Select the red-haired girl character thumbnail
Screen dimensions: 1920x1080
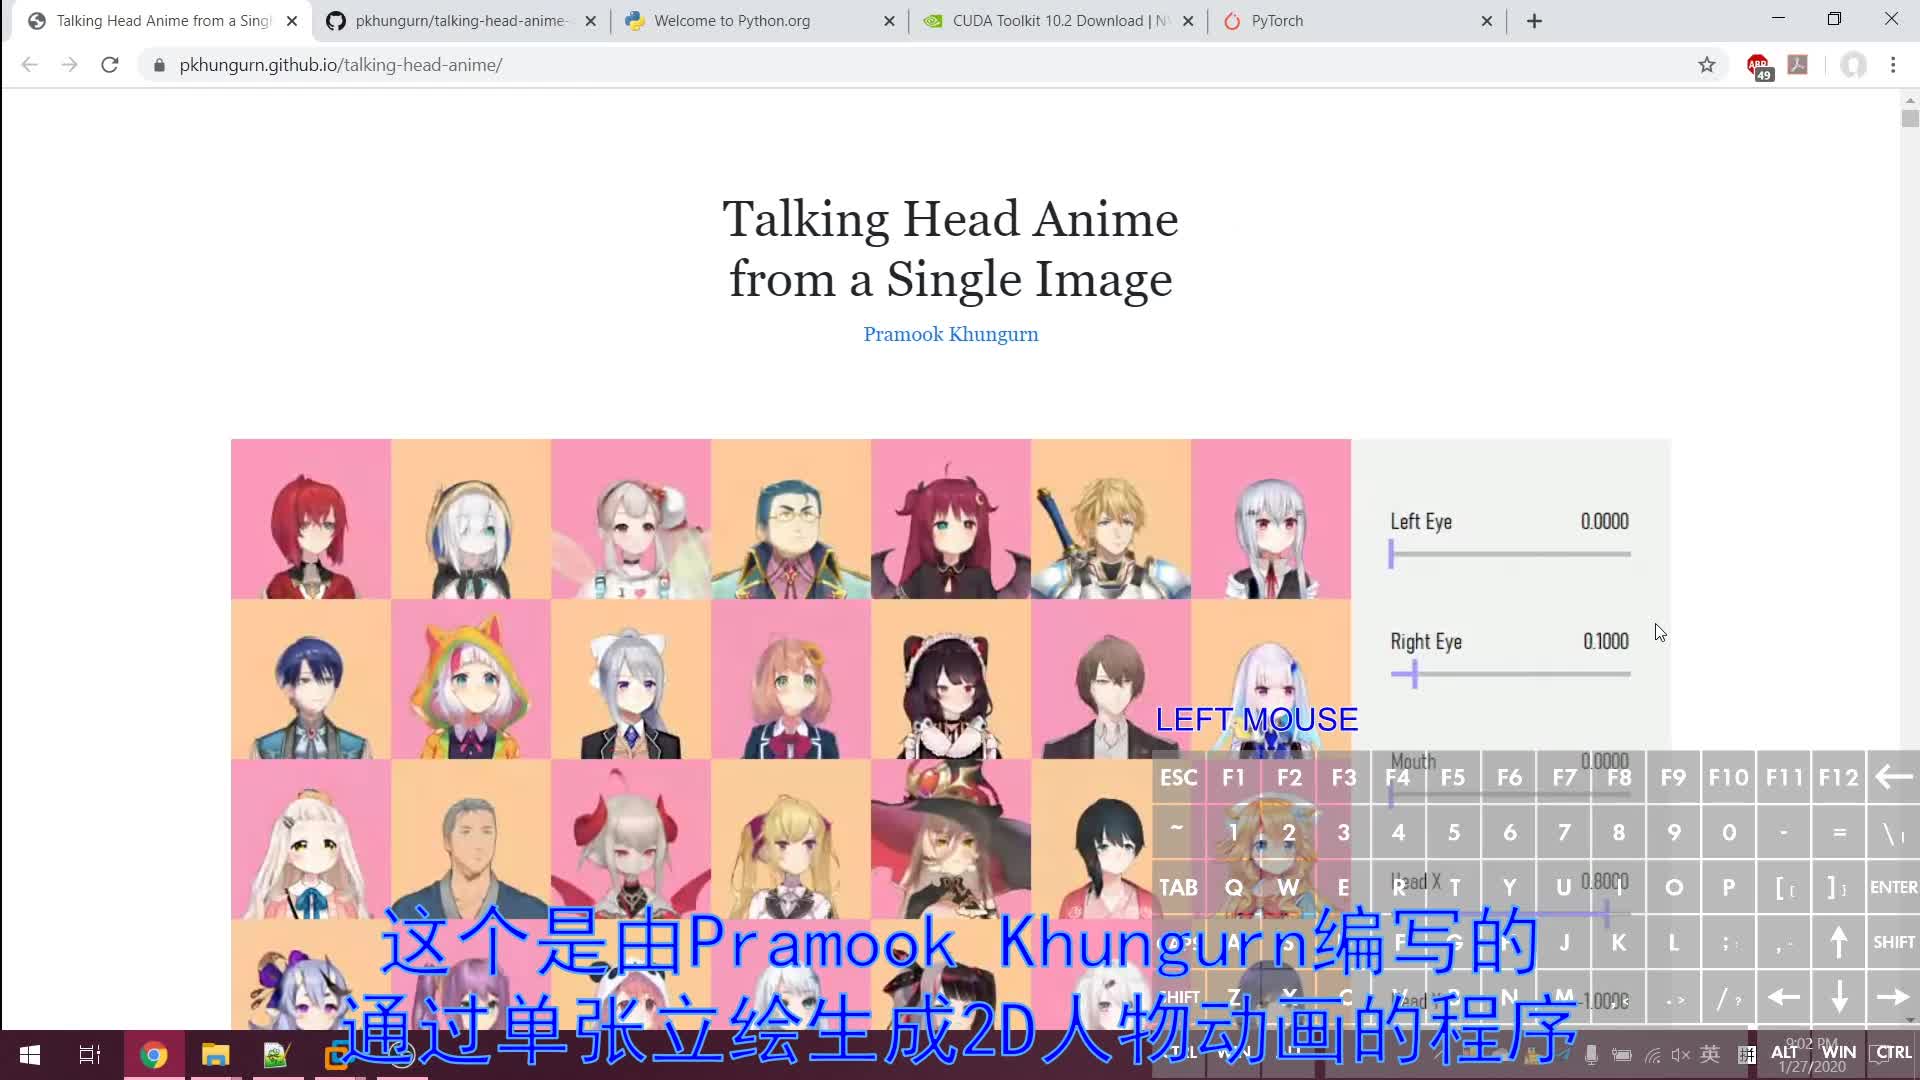311,519
